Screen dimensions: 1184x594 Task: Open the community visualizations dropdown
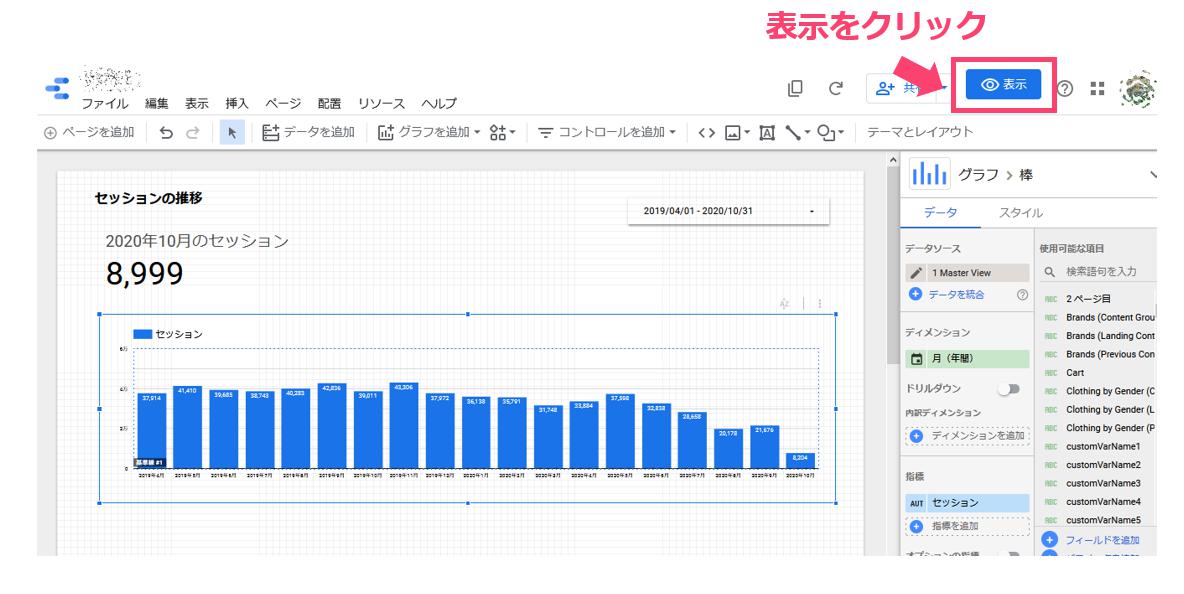[x=502, y=133]
